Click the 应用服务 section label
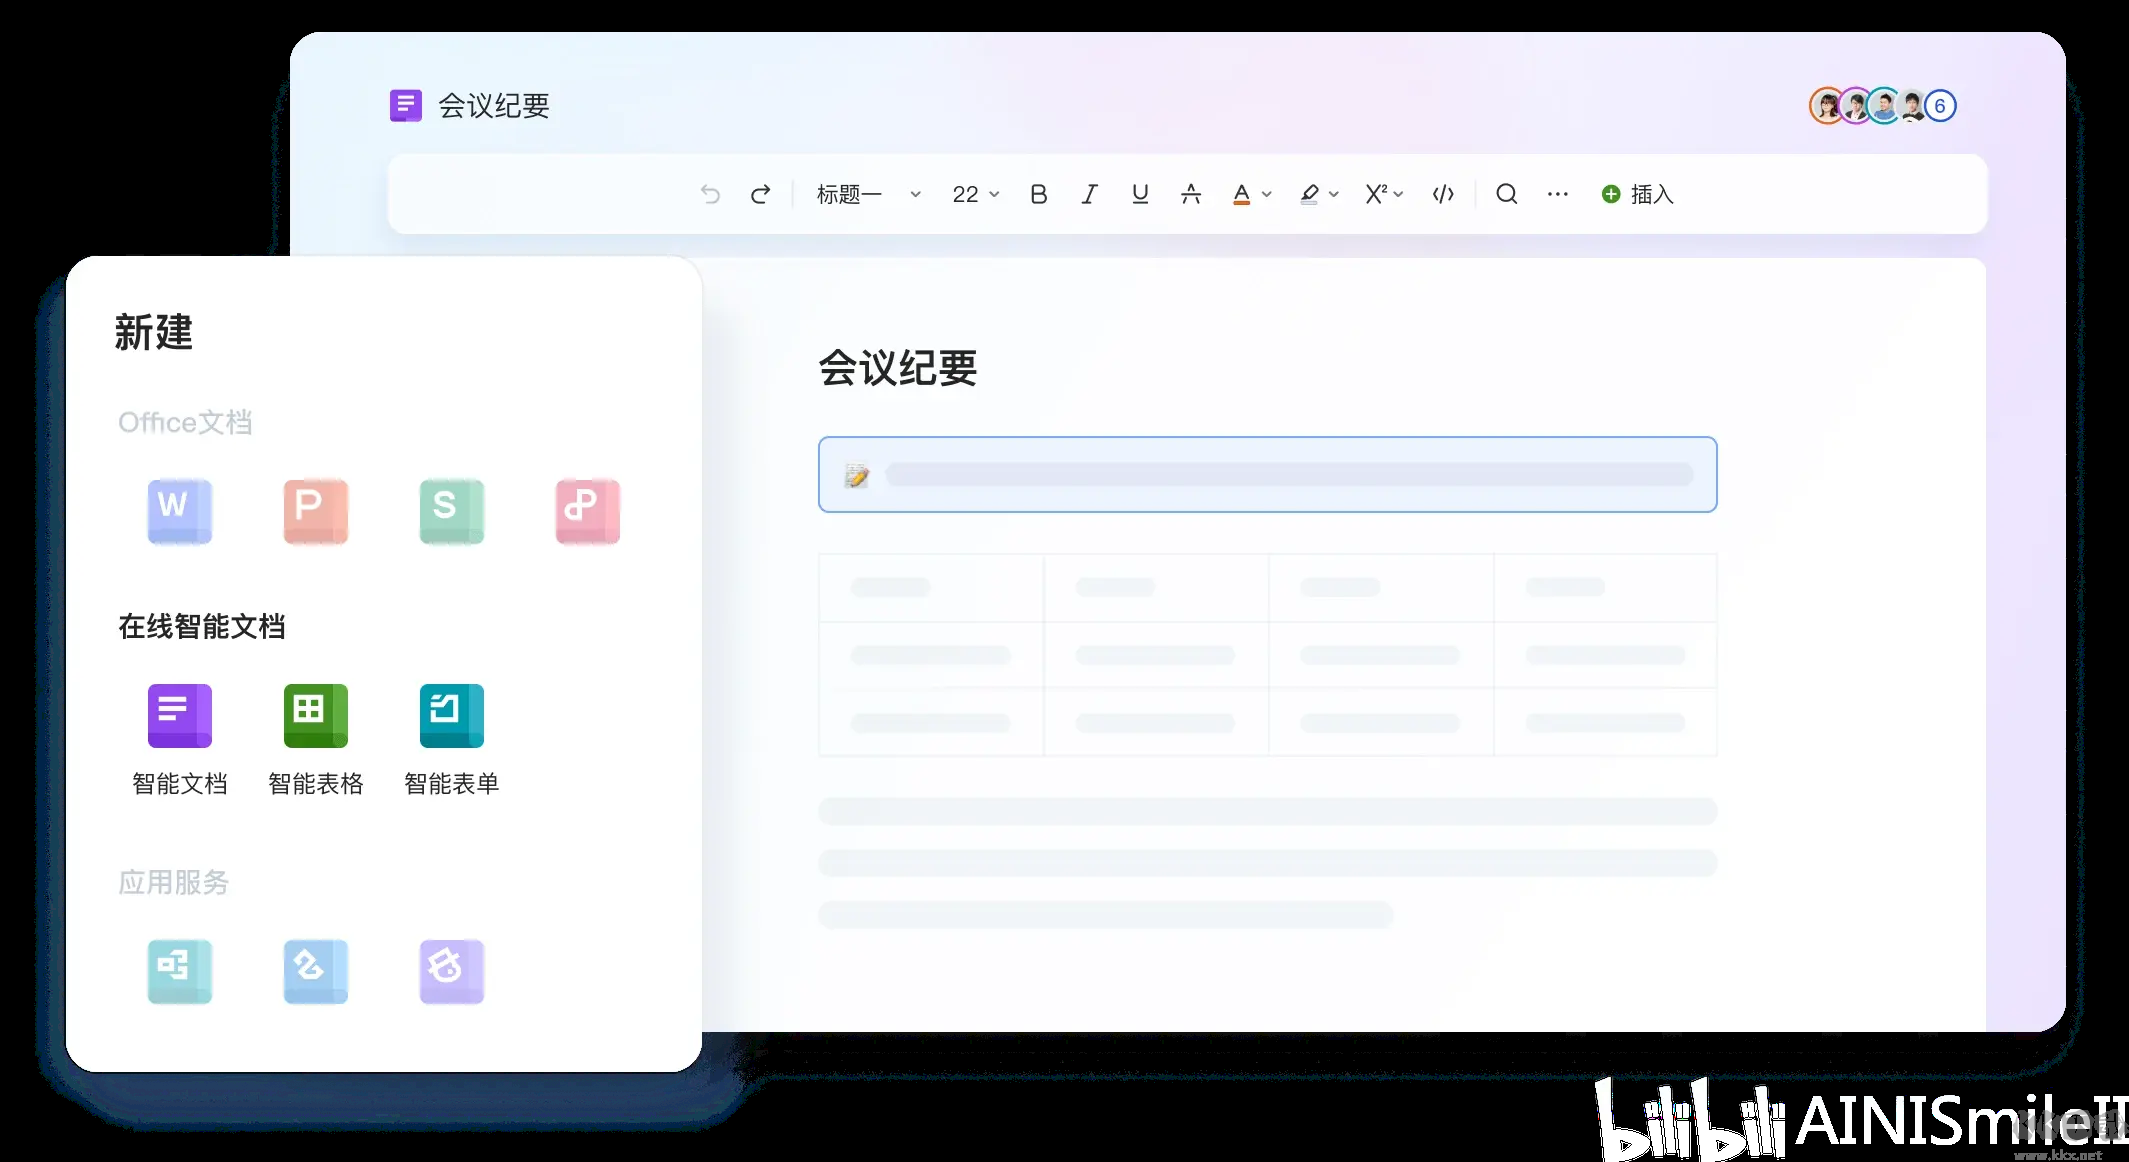This screenshot has width=2129, height=1162. 174,882
